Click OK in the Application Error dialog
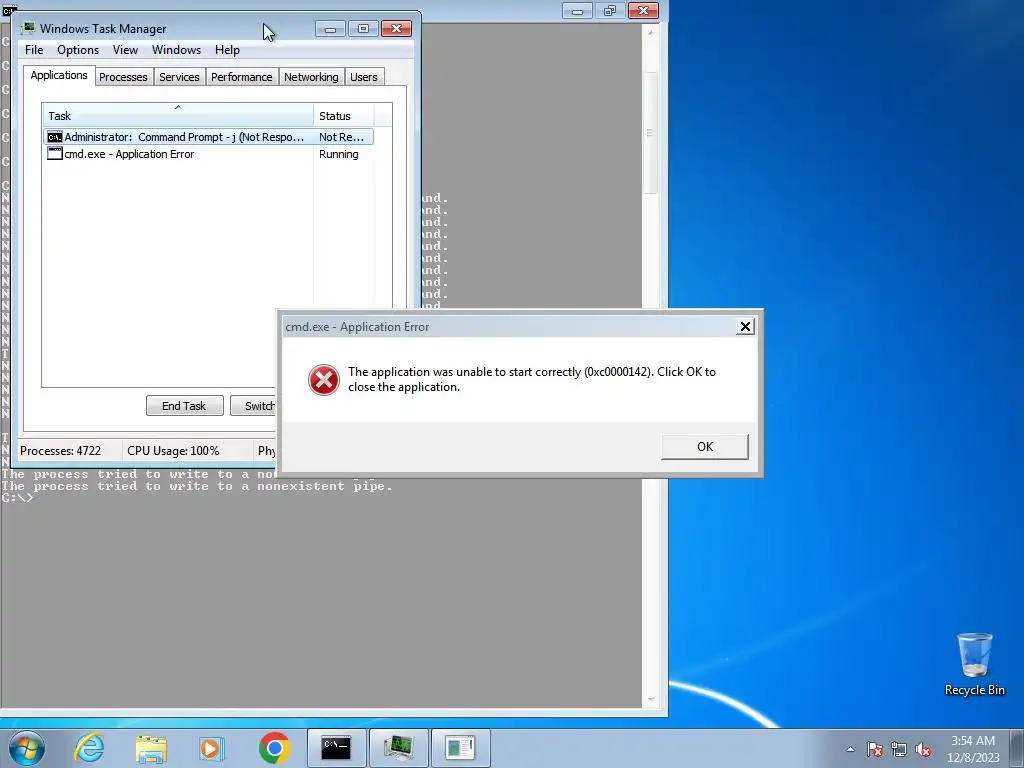Image resolution: width=1024 pixels, height=768 pixels. (705, 447)
